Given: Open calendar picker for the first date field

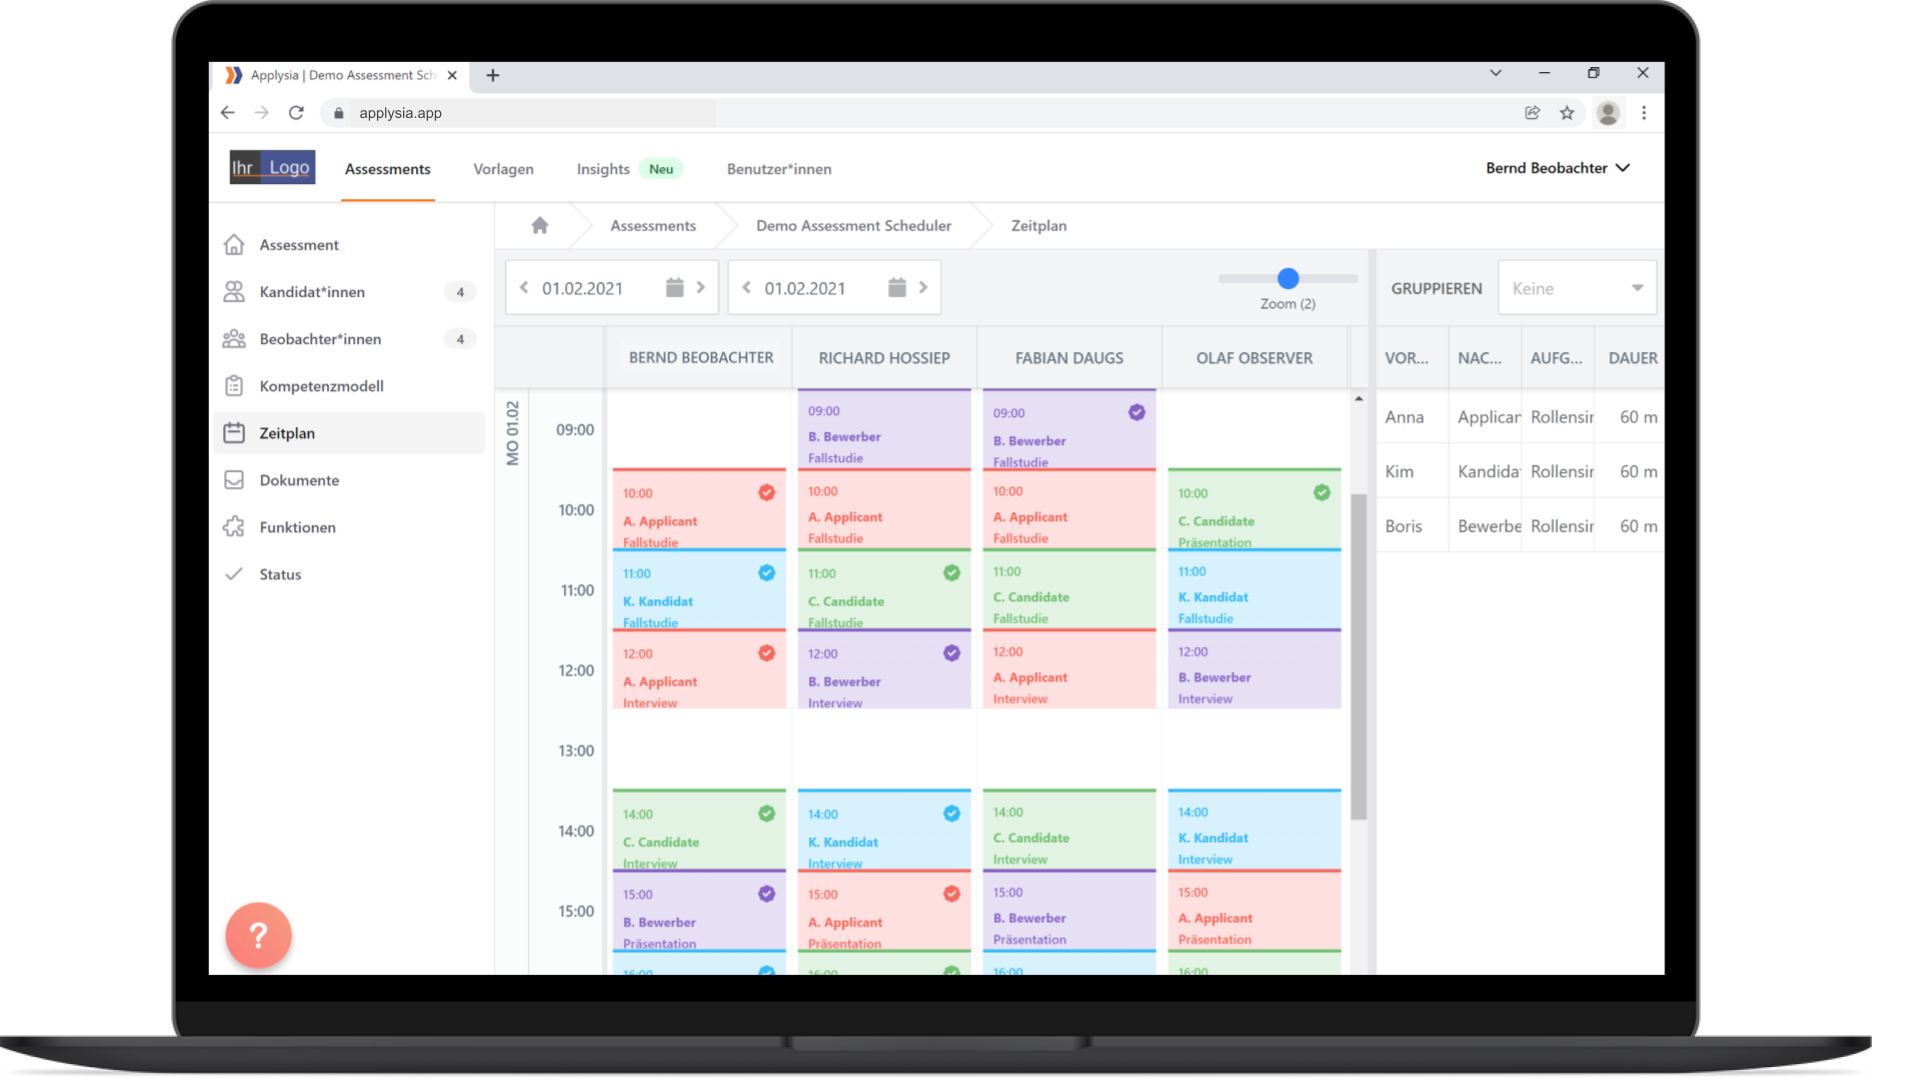Looking at the screenshot, I should coord(675,288).
